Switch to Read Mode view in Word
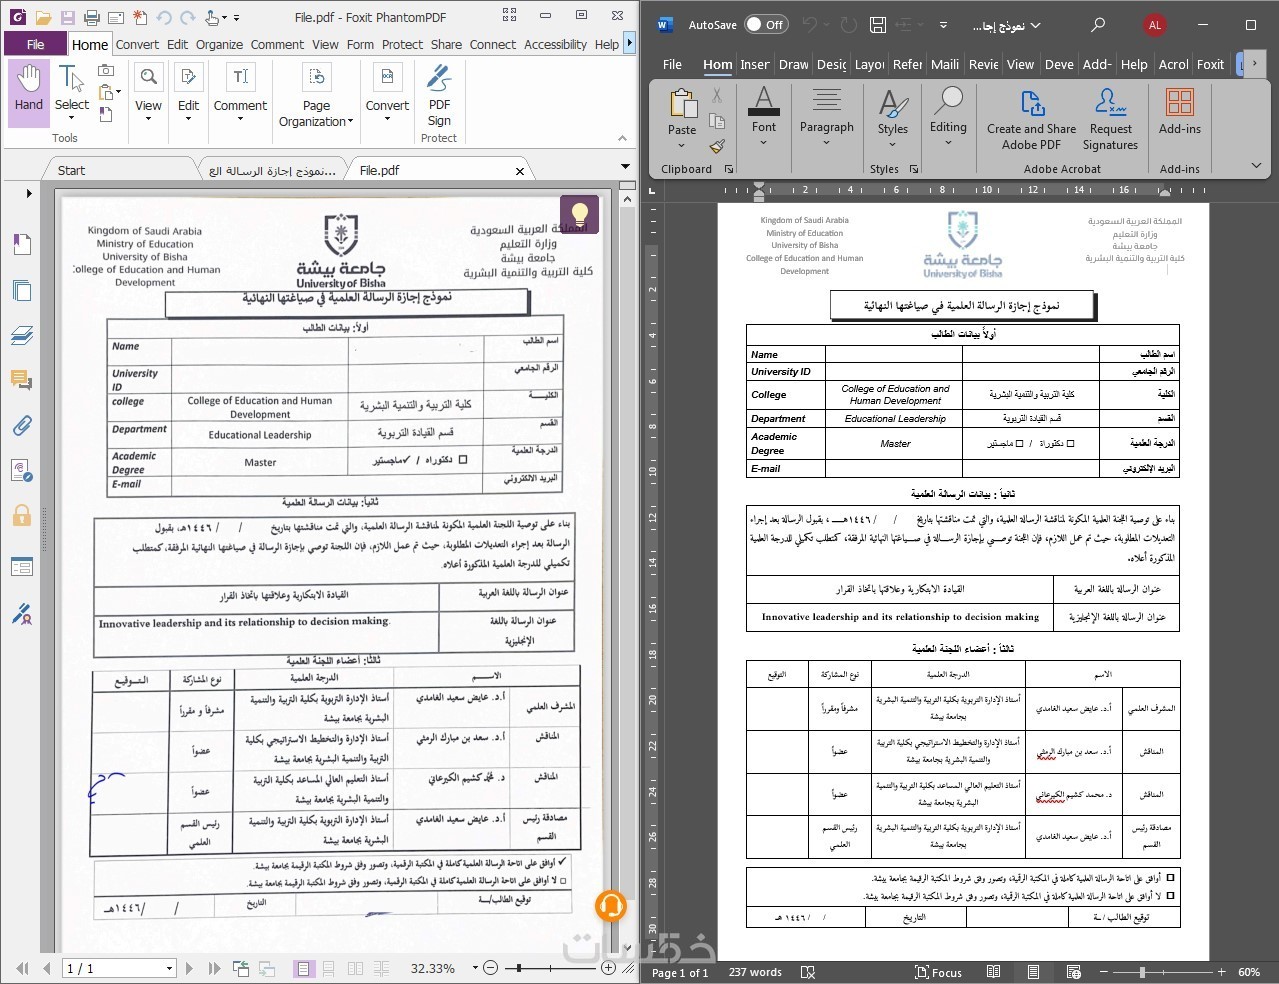The height and width of the screenshot is (984, 1279). click(x=993, y=972)
